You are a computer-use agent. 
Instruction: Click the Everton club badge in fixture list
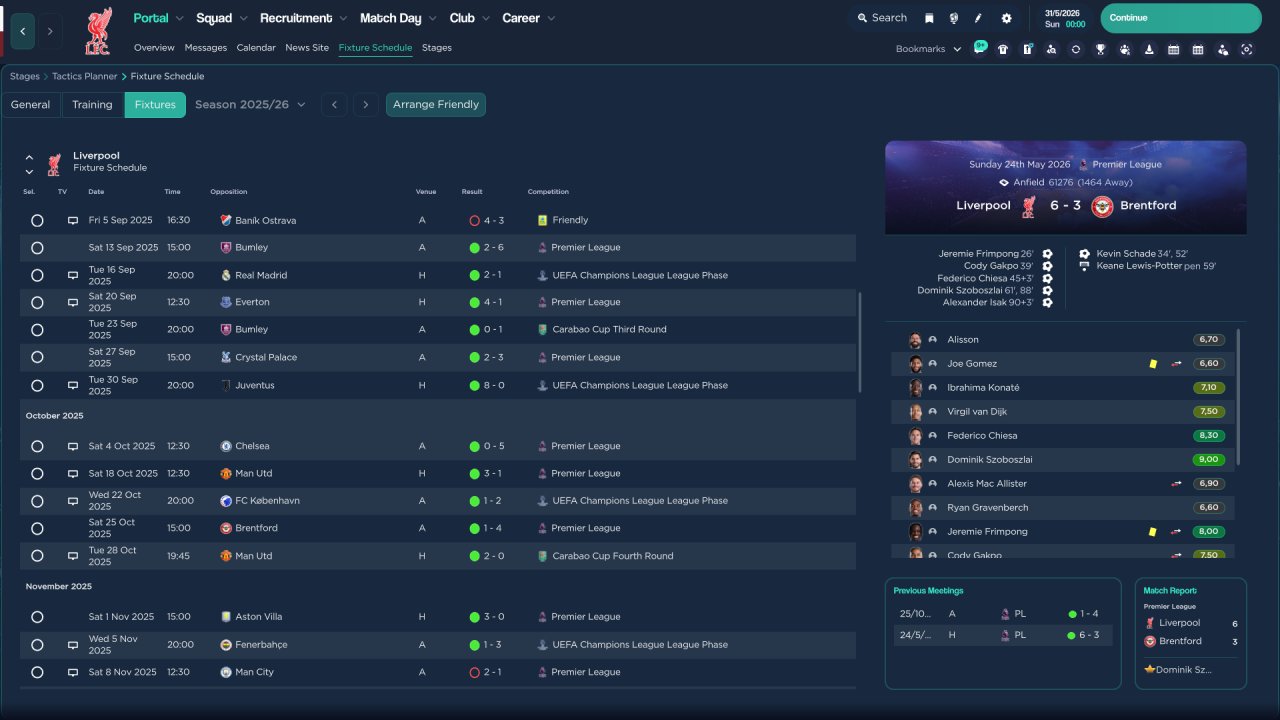[x=226, y=302]
